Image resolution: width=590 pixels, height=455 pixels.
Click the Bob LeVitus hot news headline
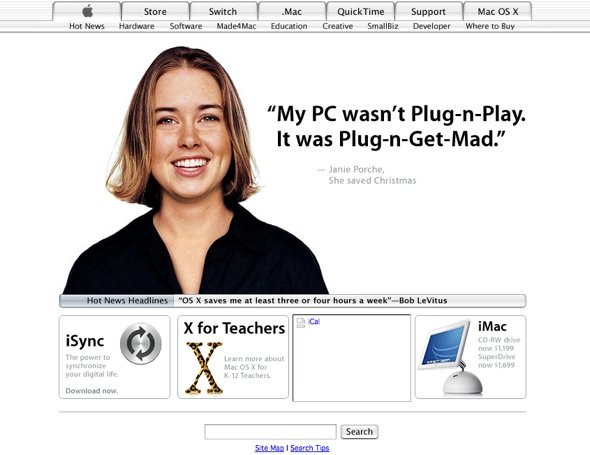[x=313, y=301]
